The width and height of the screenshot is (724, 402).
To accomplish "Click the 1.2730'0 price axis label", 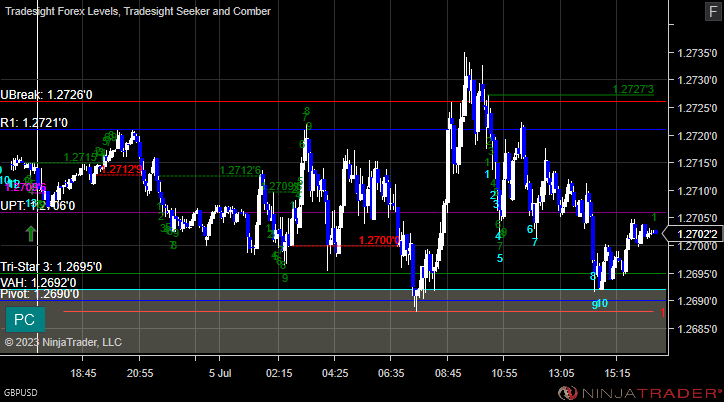I will coord(697,80).
